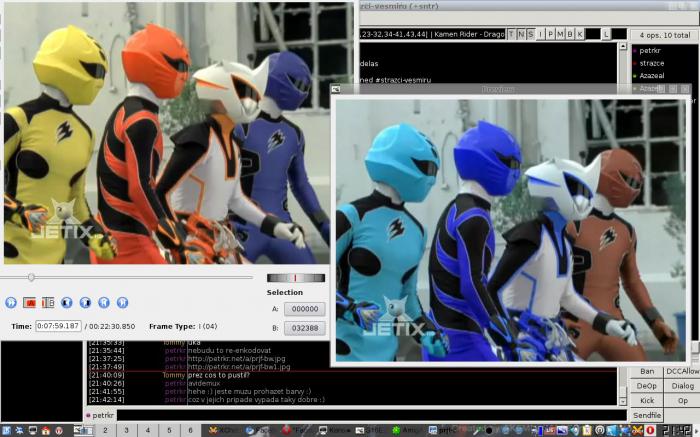The width and height of the screenshot is (700, 437).
Task: Click the Dialog button in XChat
Action: click(683, 386)
